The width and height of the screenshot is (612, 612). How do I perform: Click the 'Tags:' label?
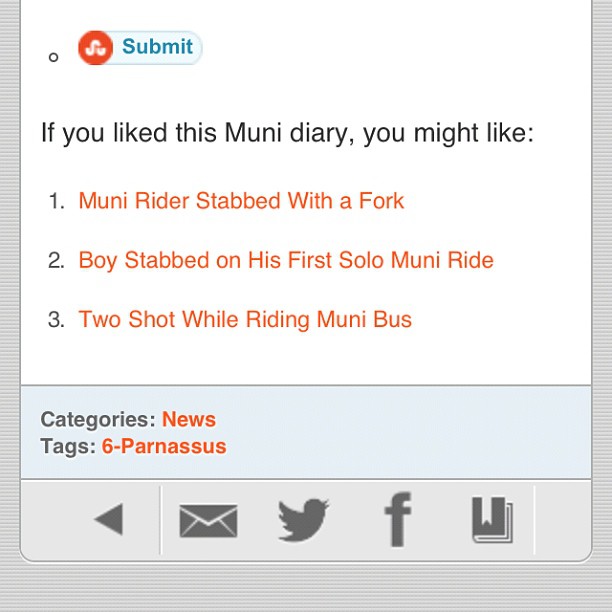point(68,446)
